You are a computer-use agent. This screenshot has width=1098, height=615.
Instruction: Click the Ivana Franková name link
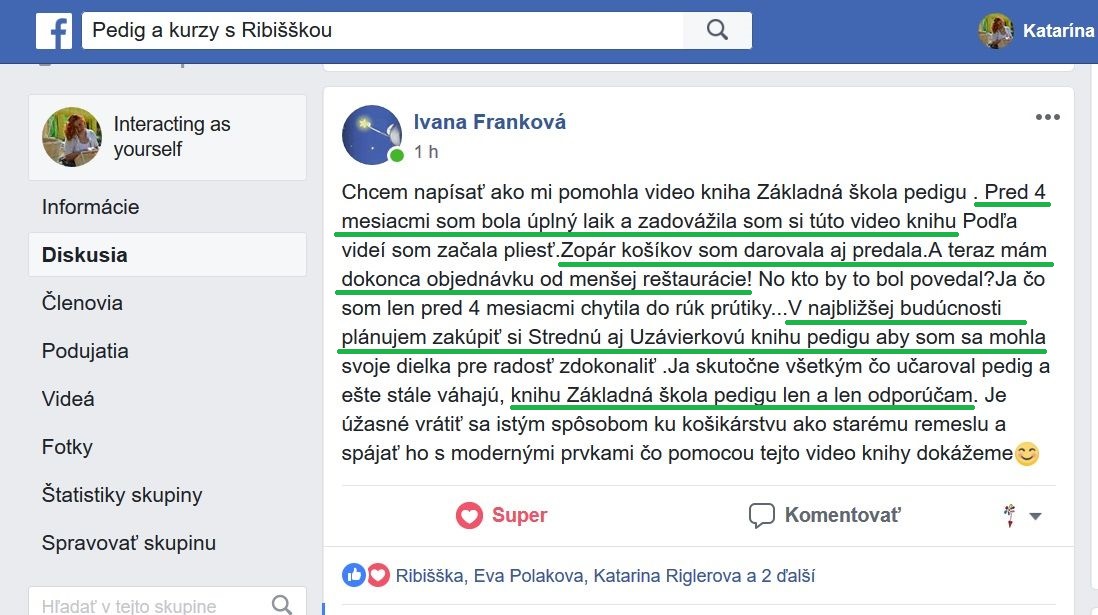(489, 122)
